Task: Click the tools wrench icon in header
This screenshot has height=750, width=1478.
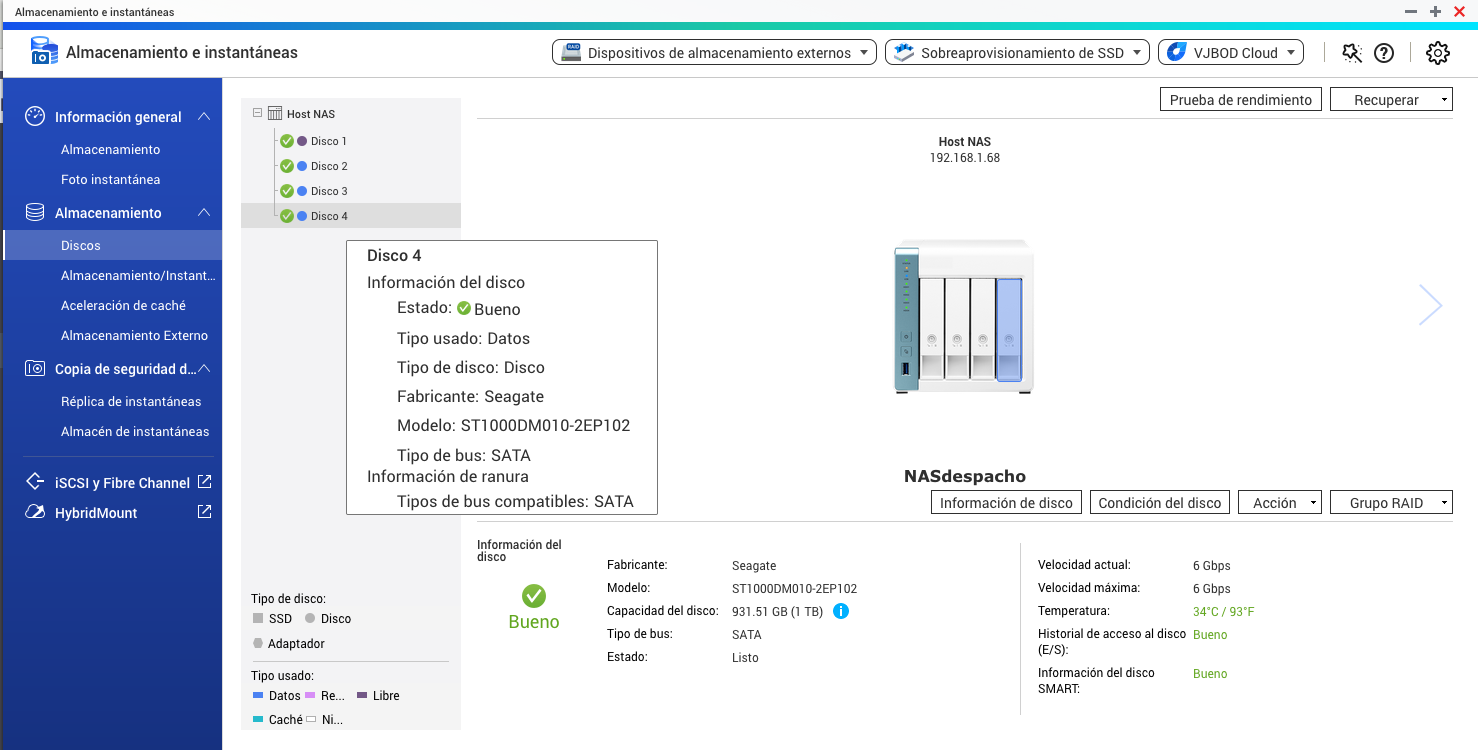Action: 1352,53
